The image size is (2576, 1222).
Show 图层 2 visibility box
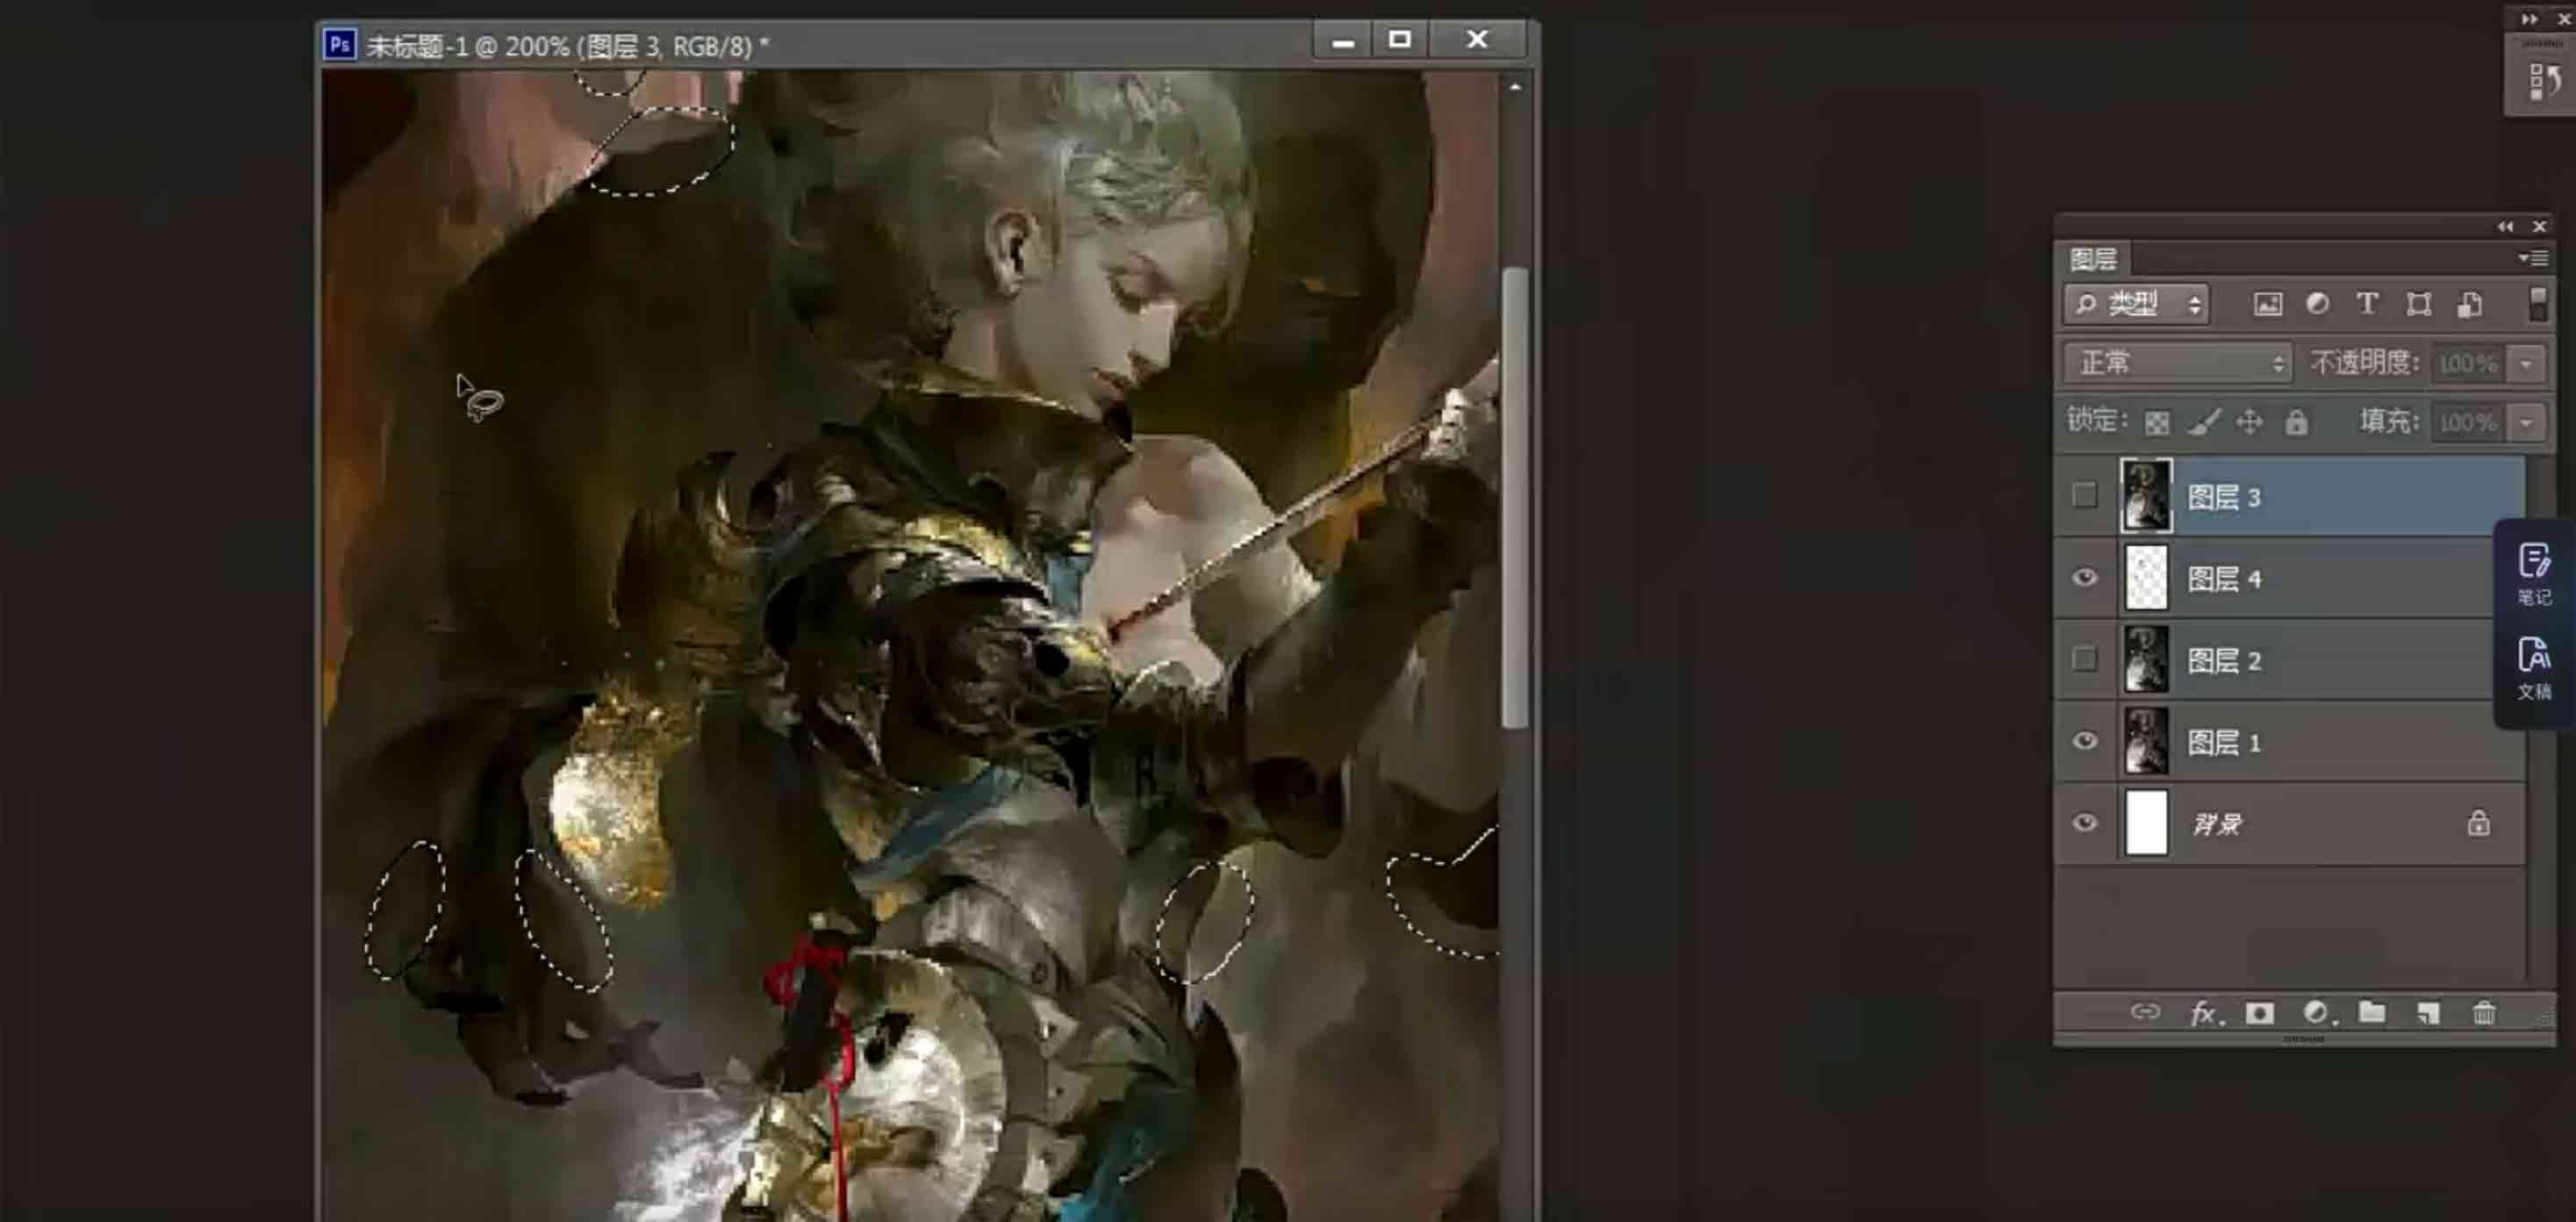click(2084, 659)
